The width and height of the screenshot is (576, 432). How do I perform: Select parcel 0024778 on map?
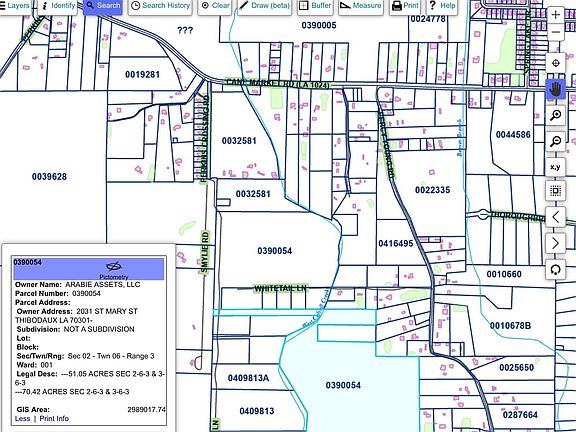(x=428, y=19)
